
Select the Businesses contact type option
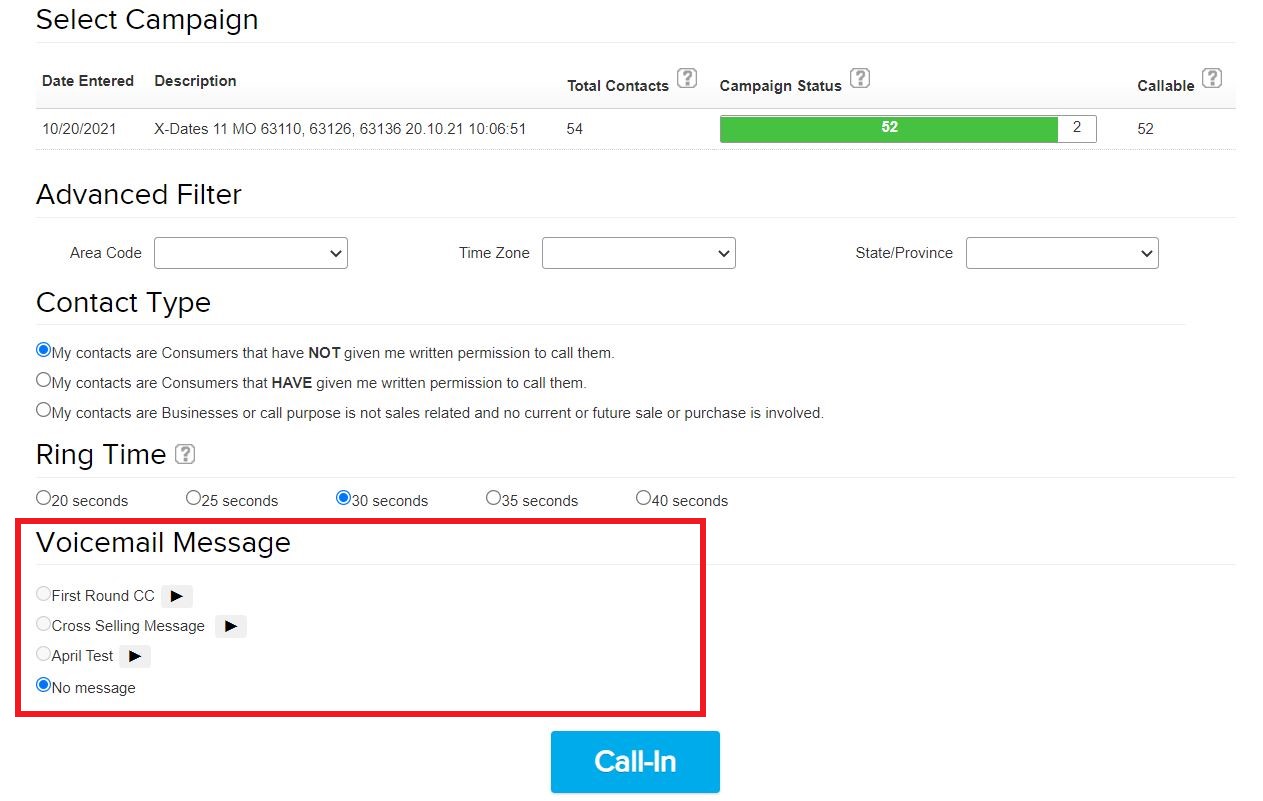44,410
